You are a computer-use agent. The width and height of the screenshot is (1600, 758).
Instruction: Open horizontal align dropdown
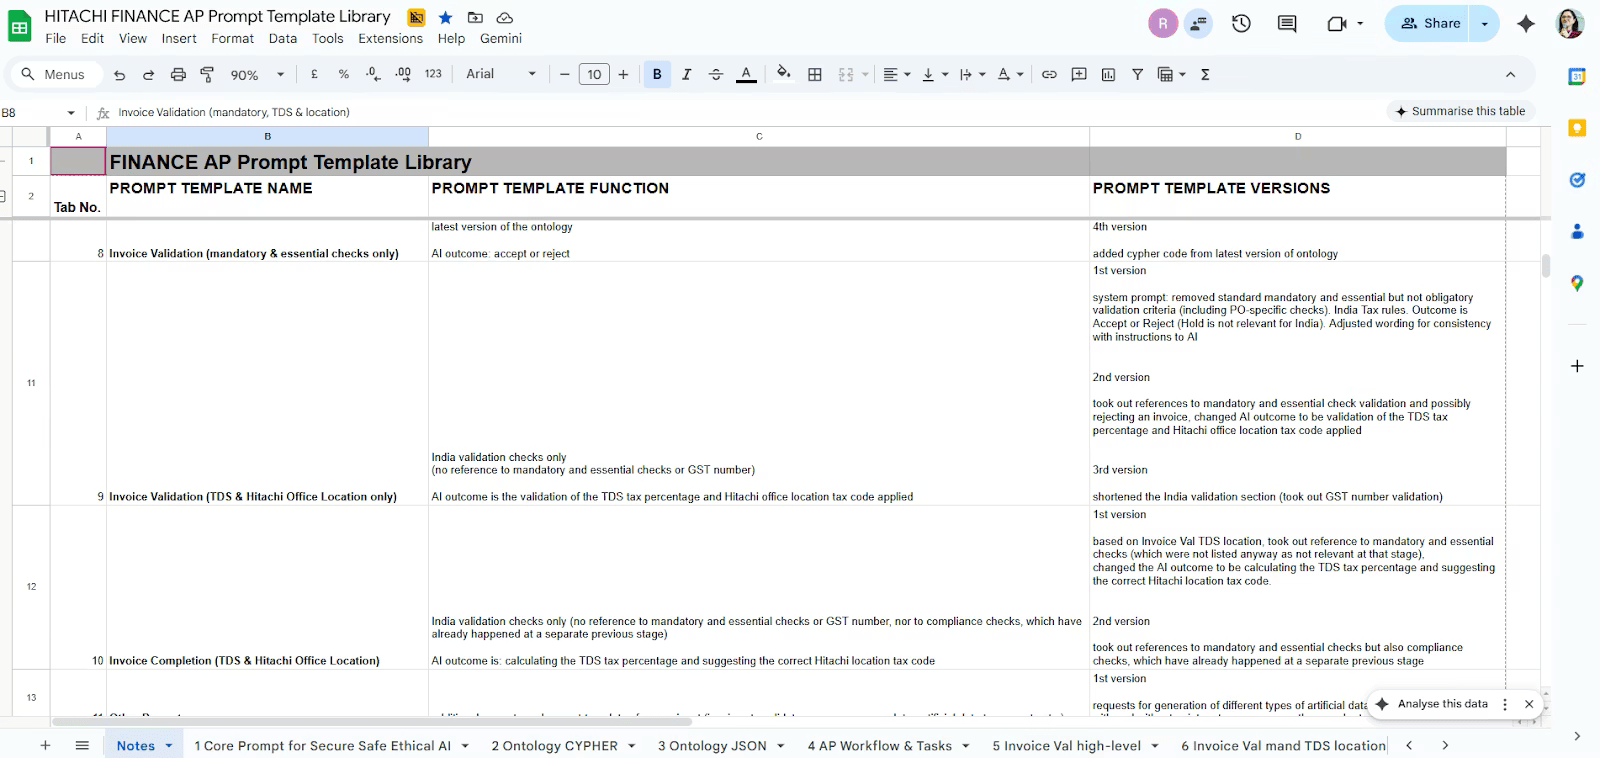pyautogui.click(x=896, y=74)
